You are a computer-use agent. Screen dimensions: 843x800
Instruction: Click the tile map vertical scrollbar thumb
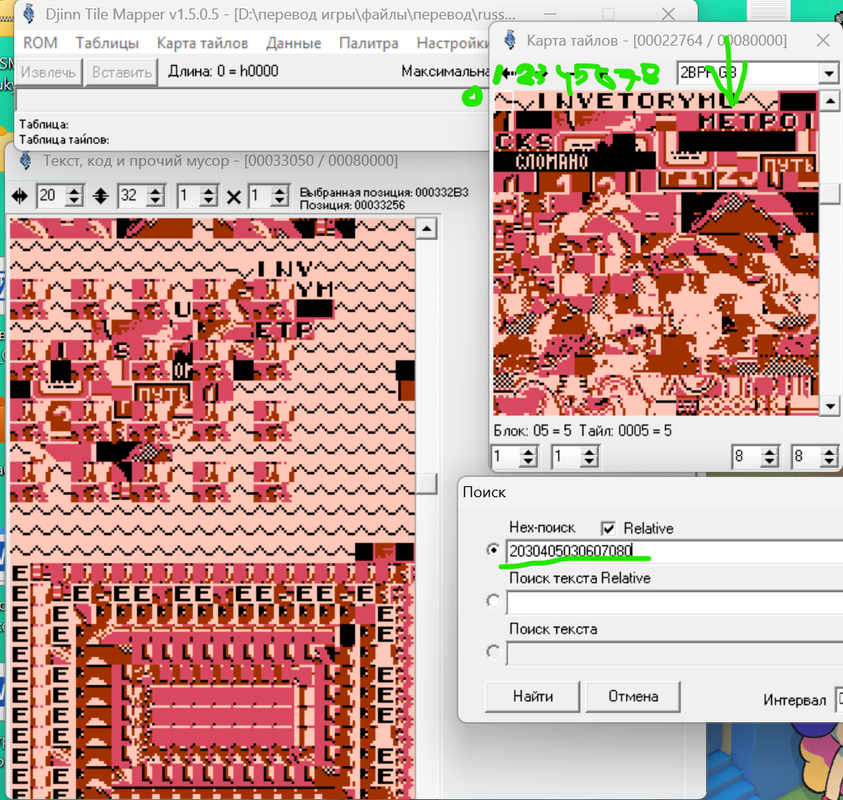coord(830,193)
